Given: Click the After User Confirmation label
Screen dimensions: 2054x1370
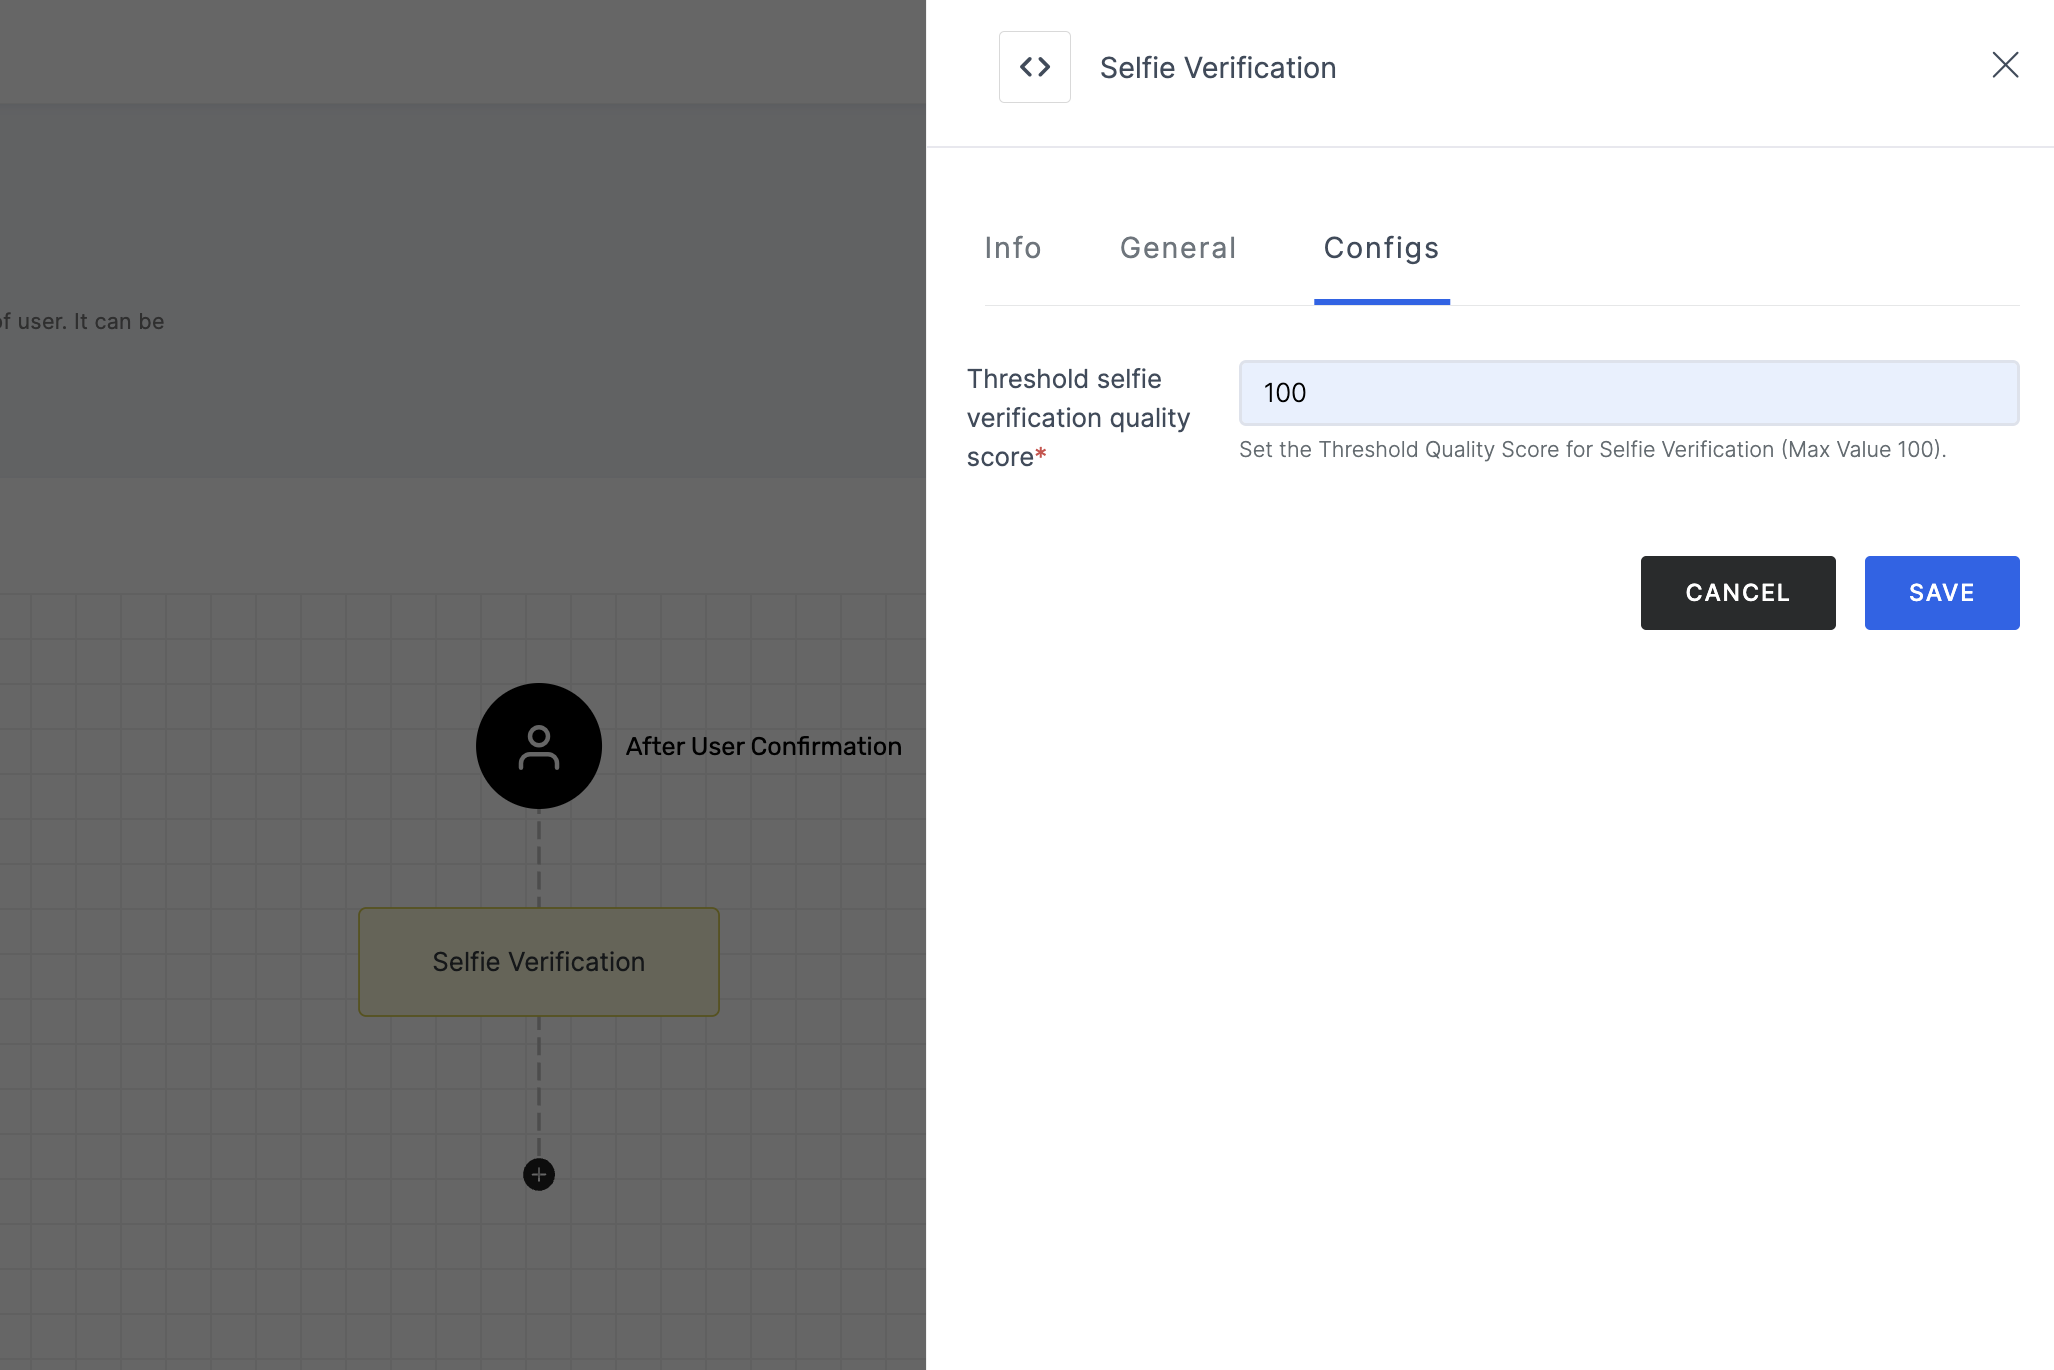Looking at the screenshot, I should [764, 747].
